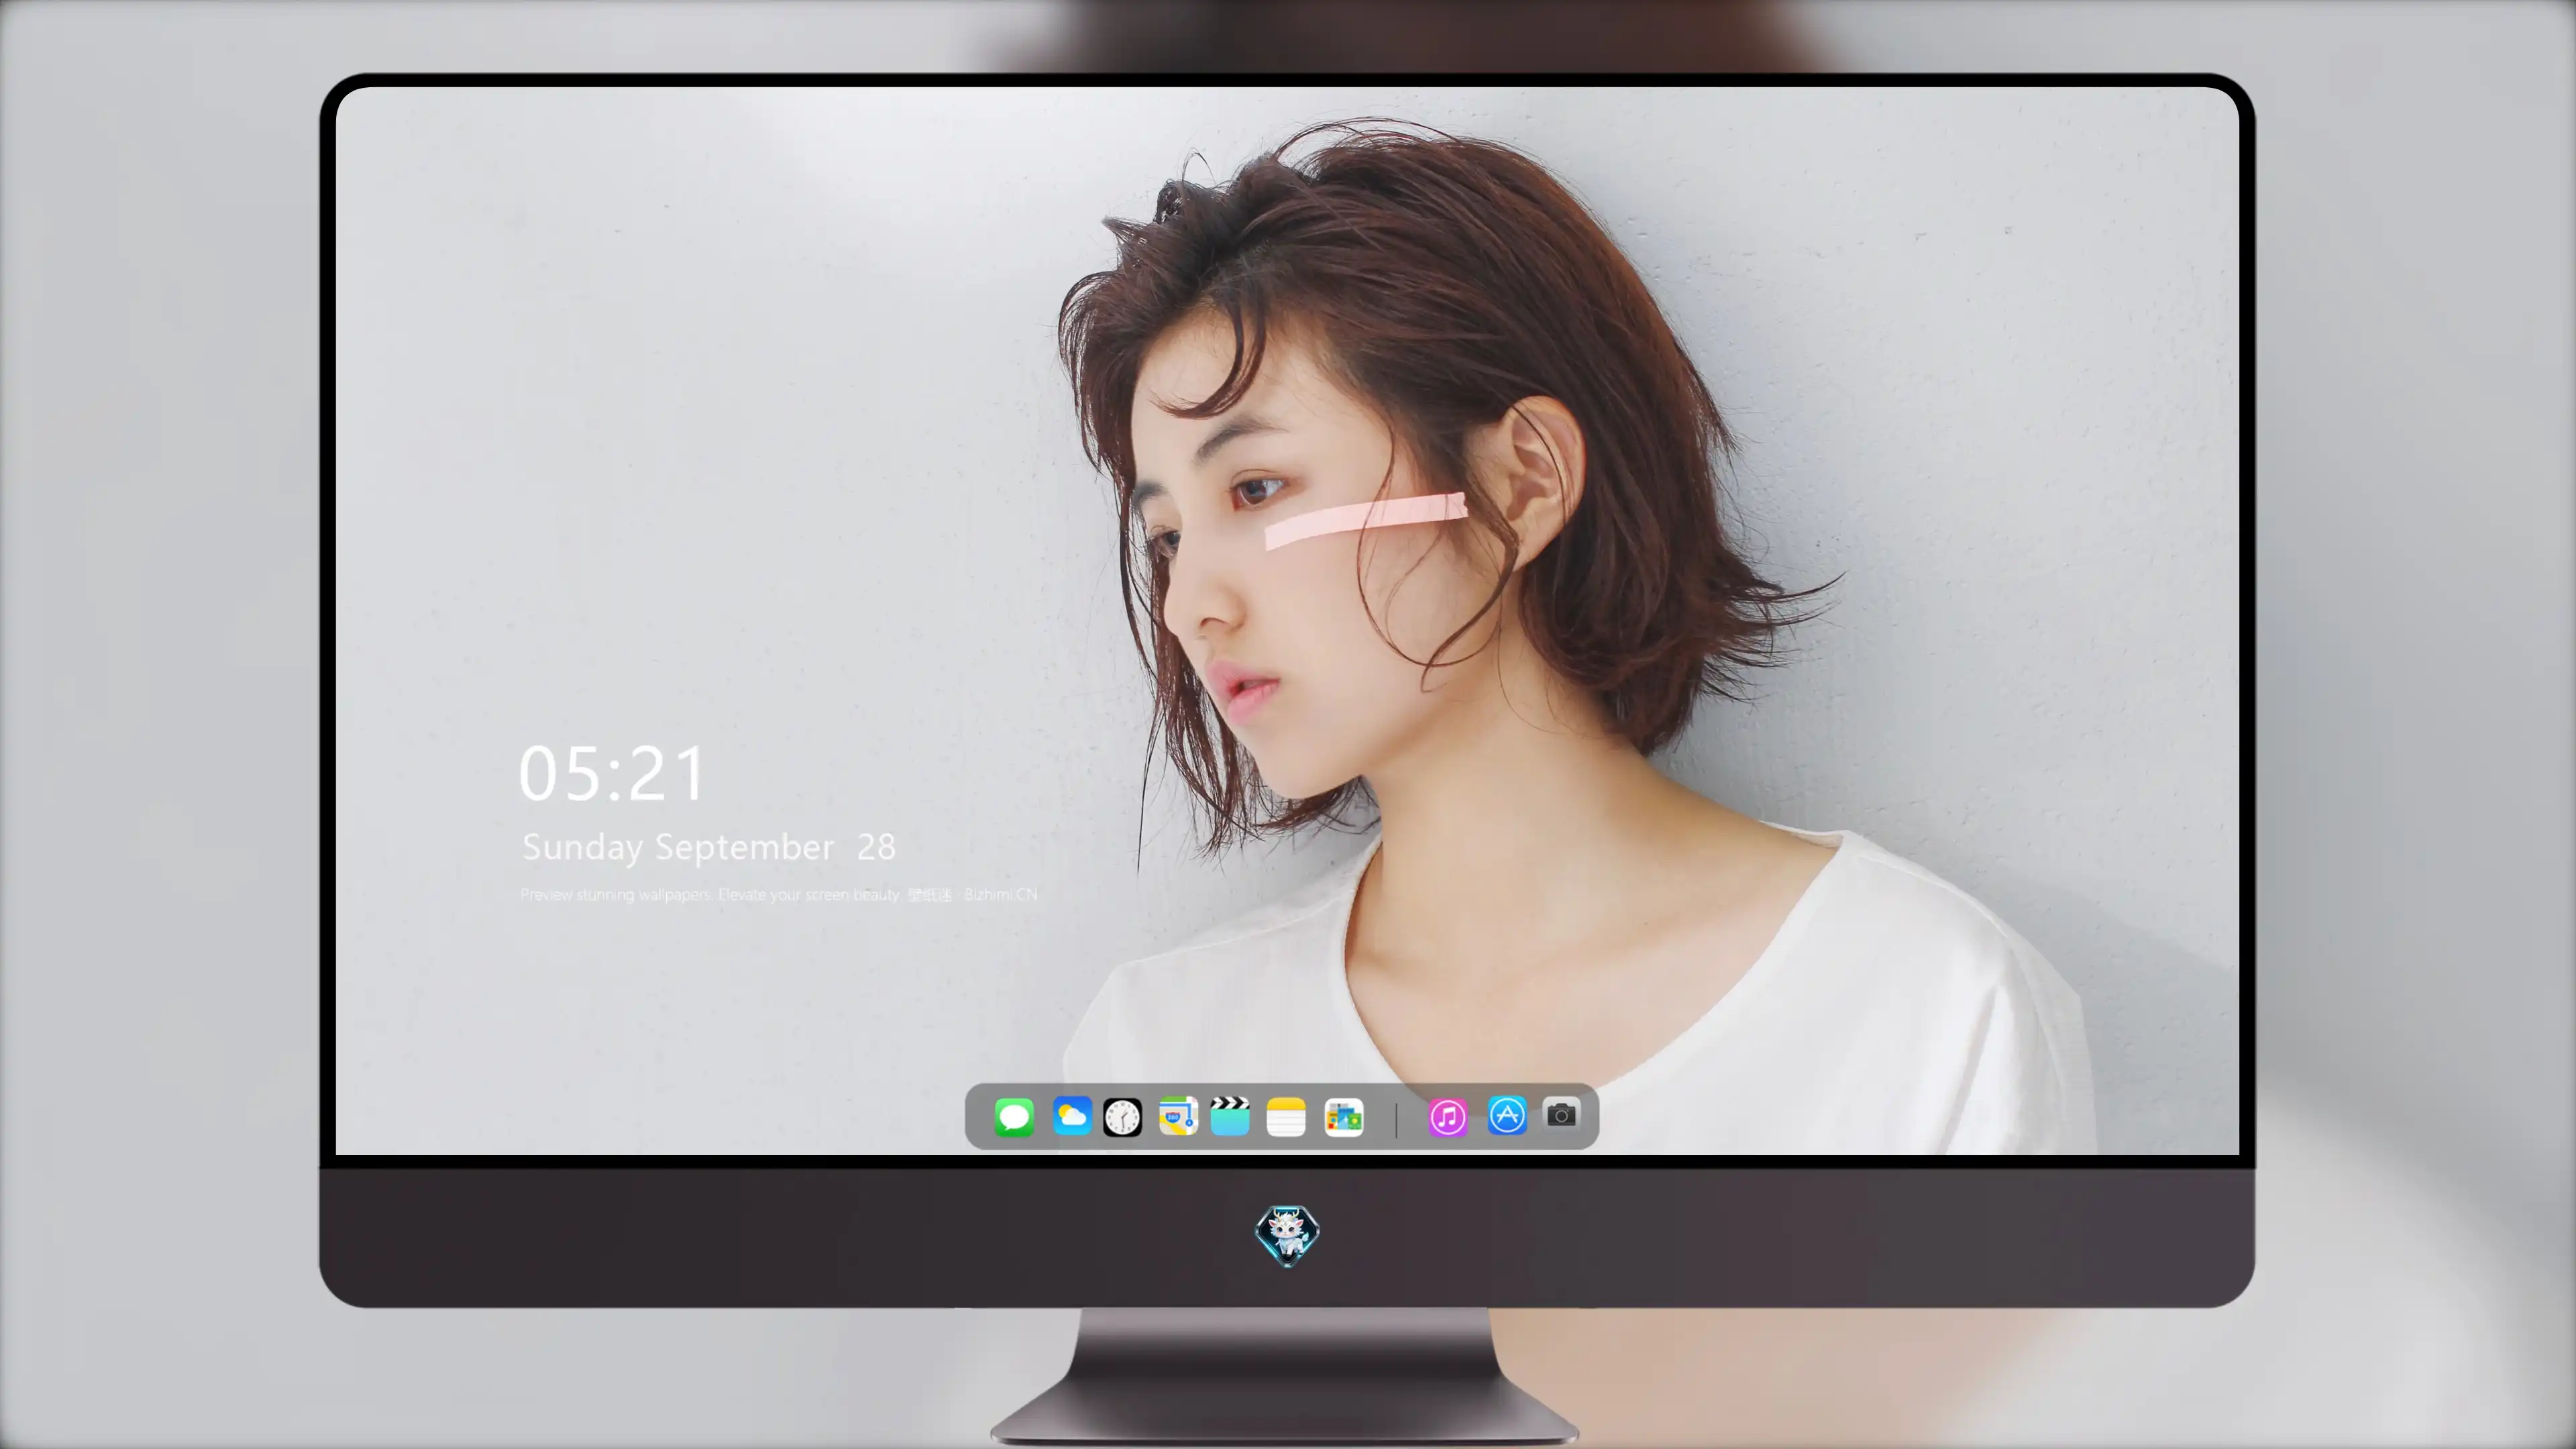Click the 'Sunday September 28' date text
2576x1449 pixels.
709,847
